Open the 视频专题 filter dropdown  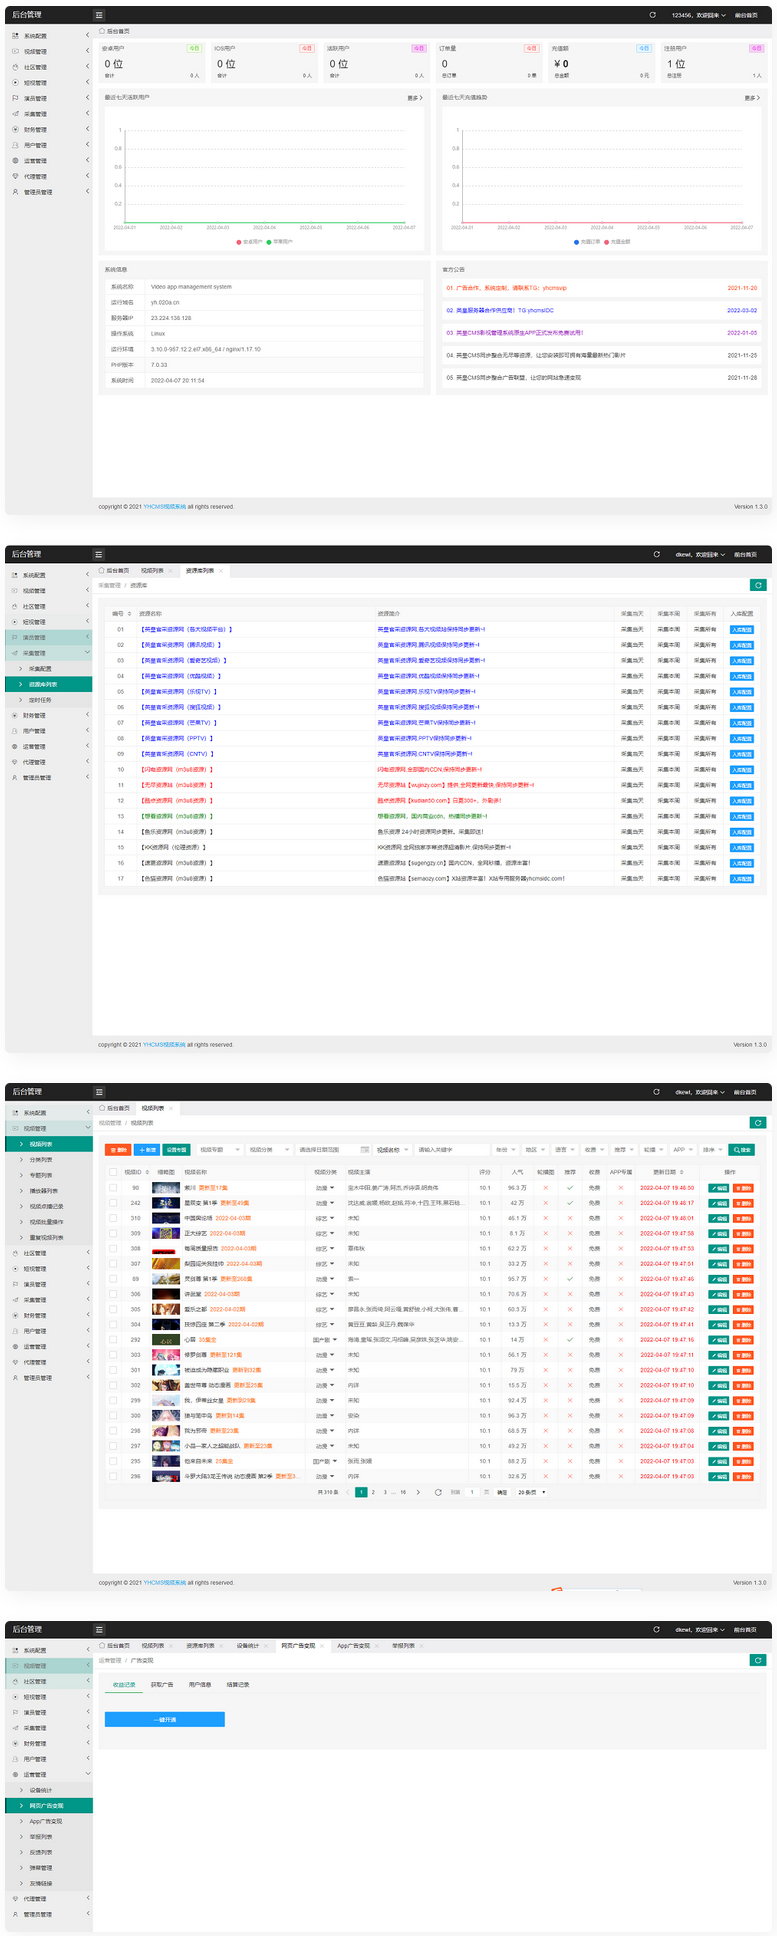point(218,1150)
